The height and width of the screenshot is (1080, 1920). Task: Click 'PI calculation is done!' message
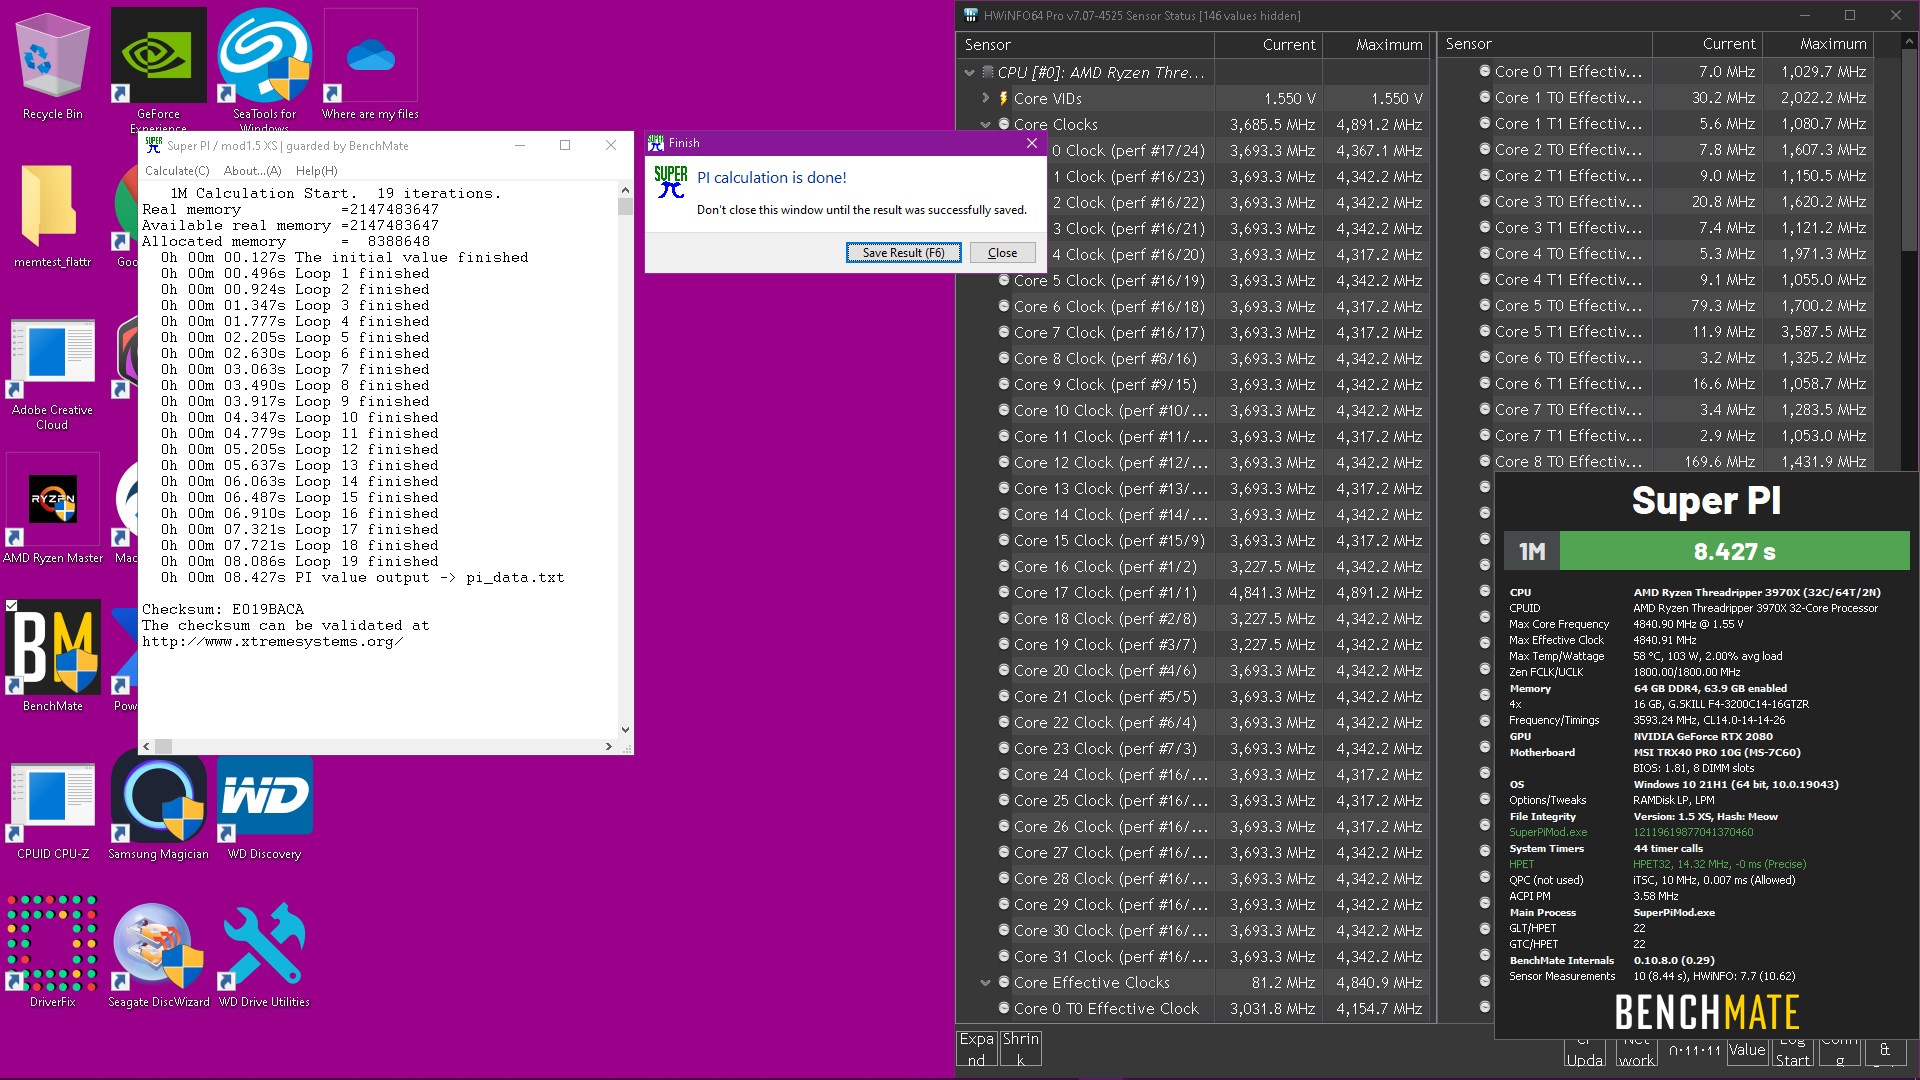(772, 178)
